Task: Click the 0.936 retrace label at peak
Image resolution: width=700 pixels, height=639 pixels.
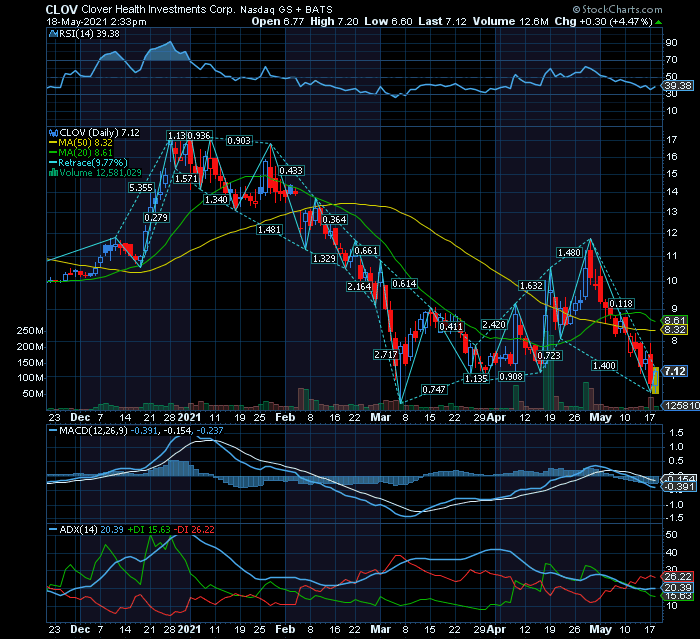Action: click(x=199, y=135)
